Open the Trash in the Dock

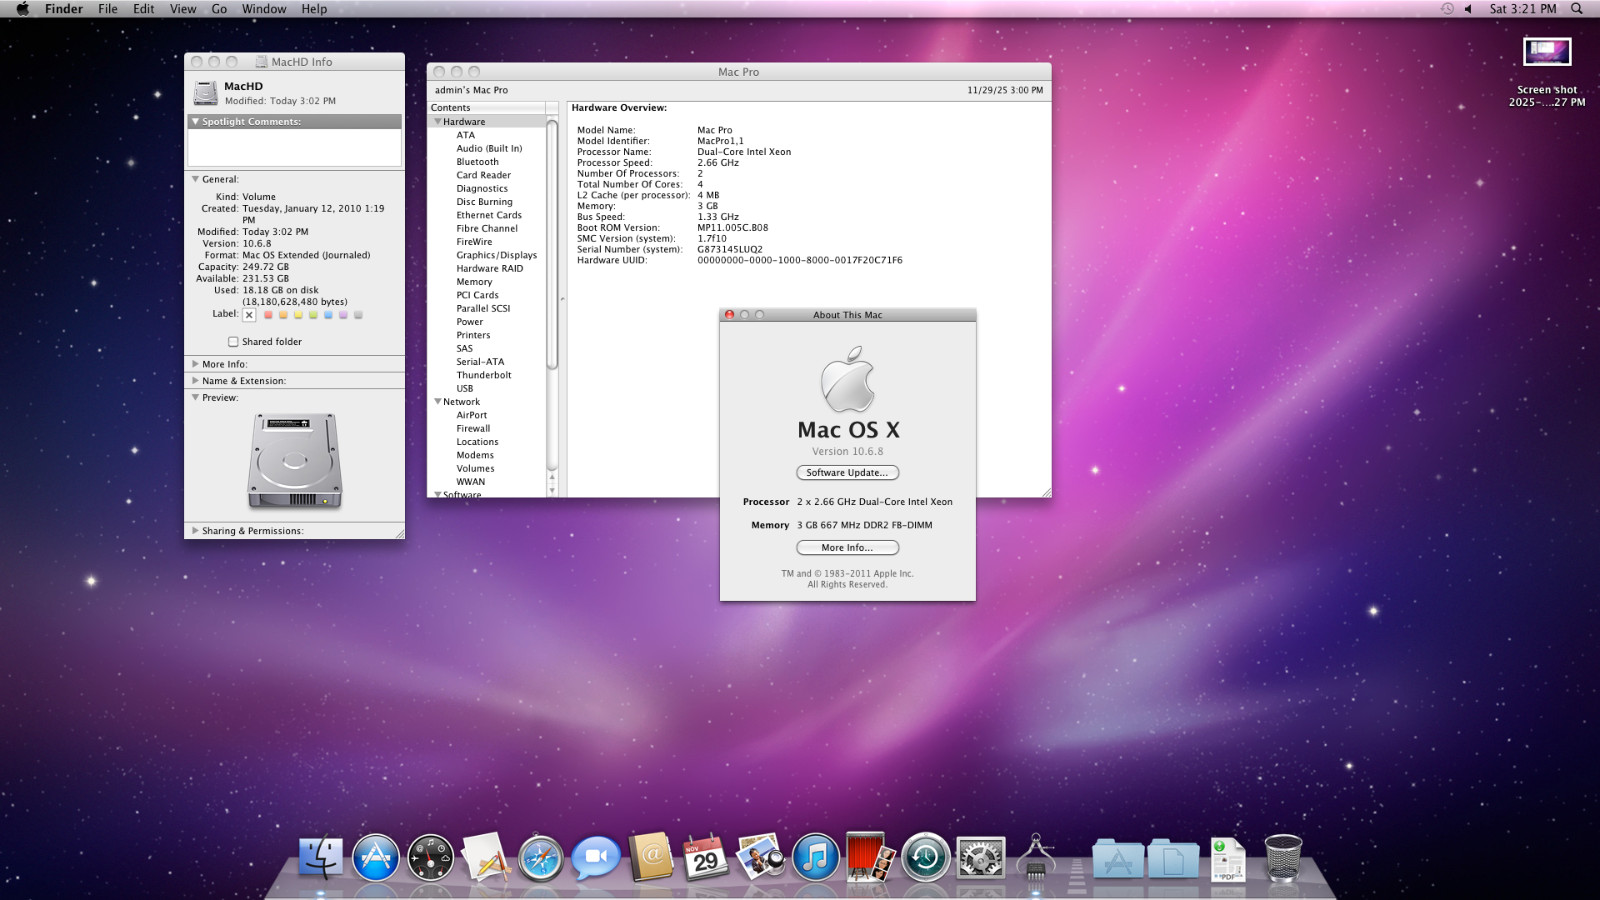[x=1283, y=858]
